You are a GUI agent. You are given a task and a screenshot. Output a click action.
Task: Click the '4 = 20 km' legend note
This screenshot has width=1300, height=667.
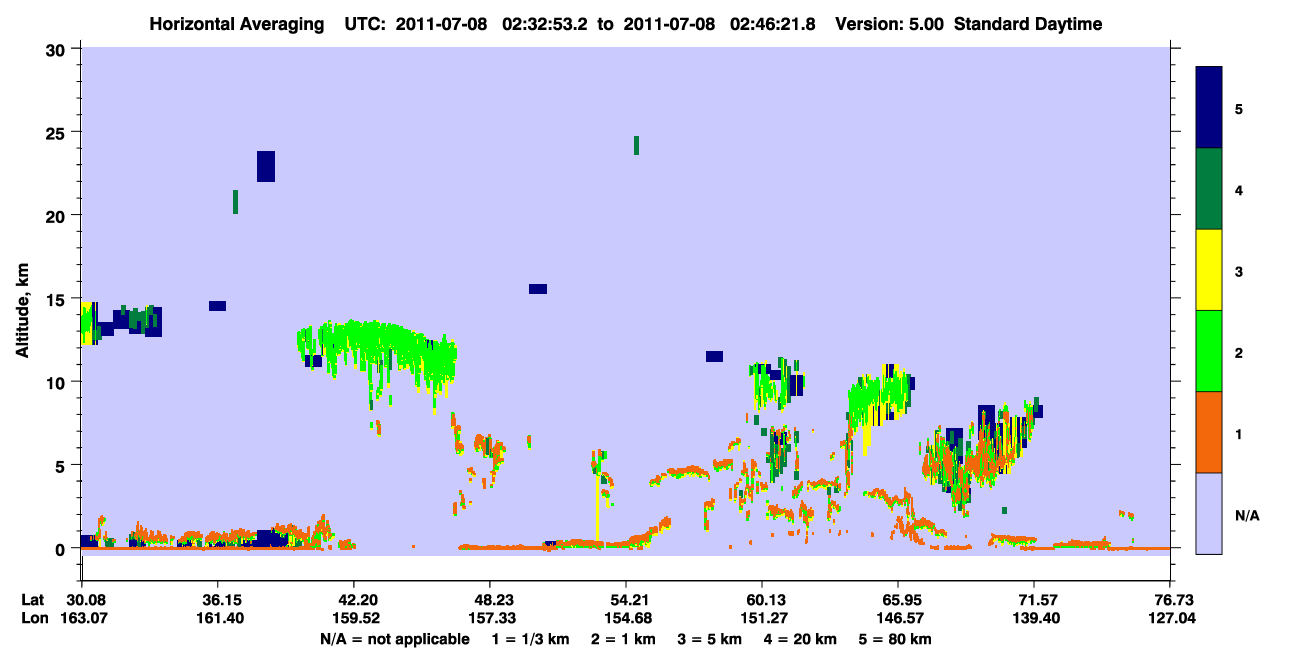pyautogui.click(x=802, y=639)
